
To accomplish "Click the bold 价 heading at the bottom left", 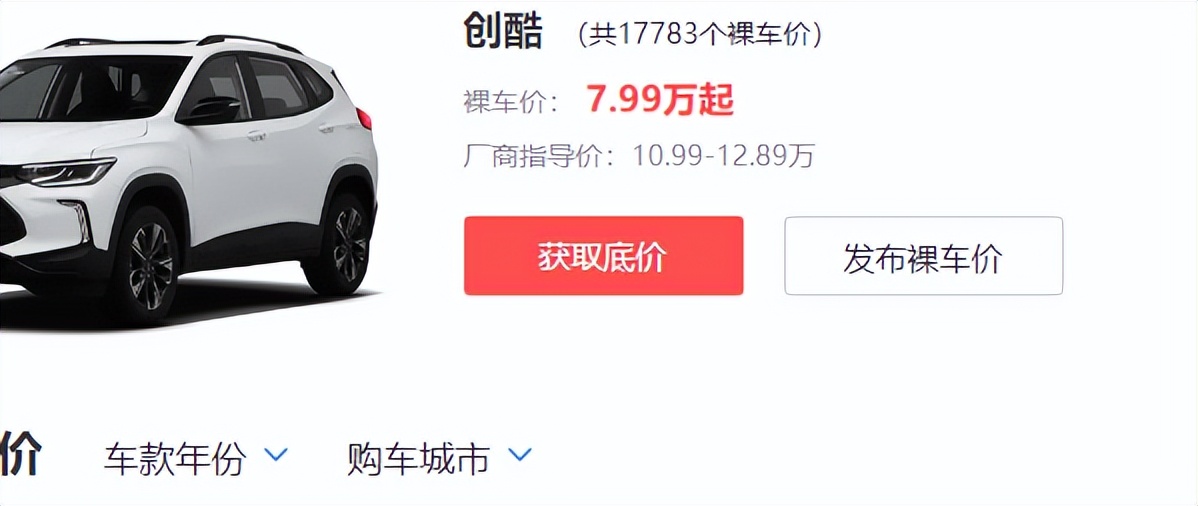I will coord(20,454).
